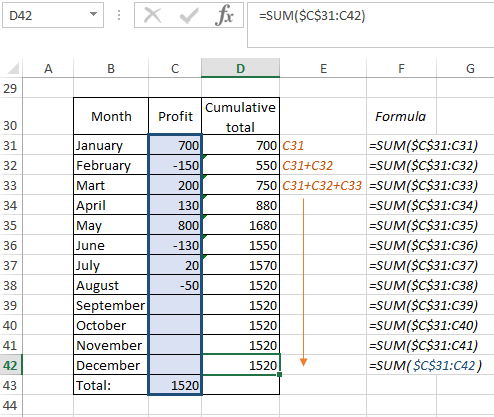Click profit value -50 for August
The height and width of the screenshot is (417, 494).
coord(175,285)
